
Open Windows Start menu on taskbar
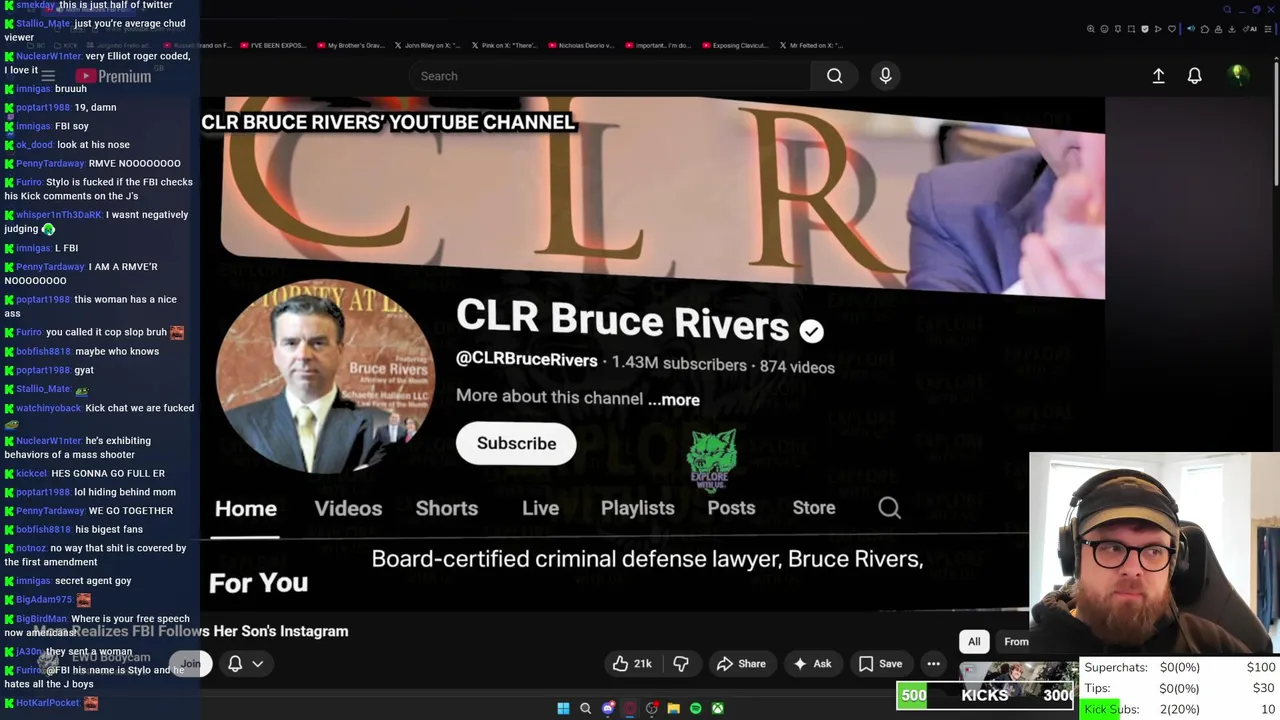pos(563,708)
